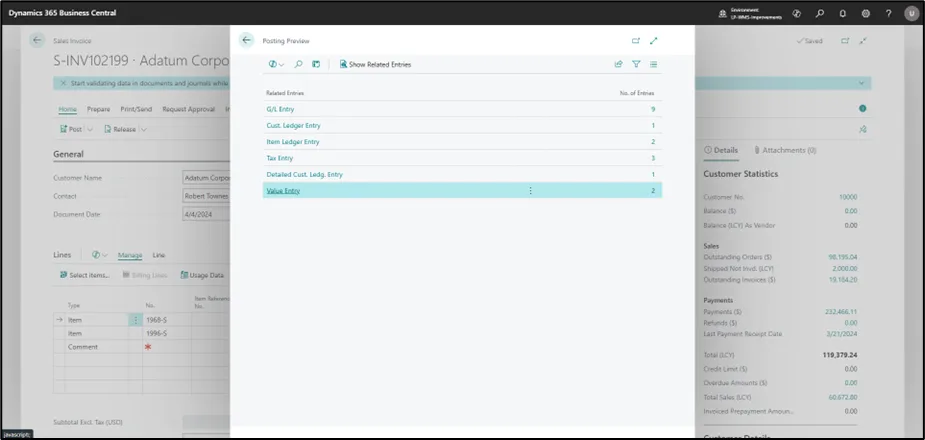Click the Tax Entry count 3
This screenshot has height=440, width=925.
point(653,158)
